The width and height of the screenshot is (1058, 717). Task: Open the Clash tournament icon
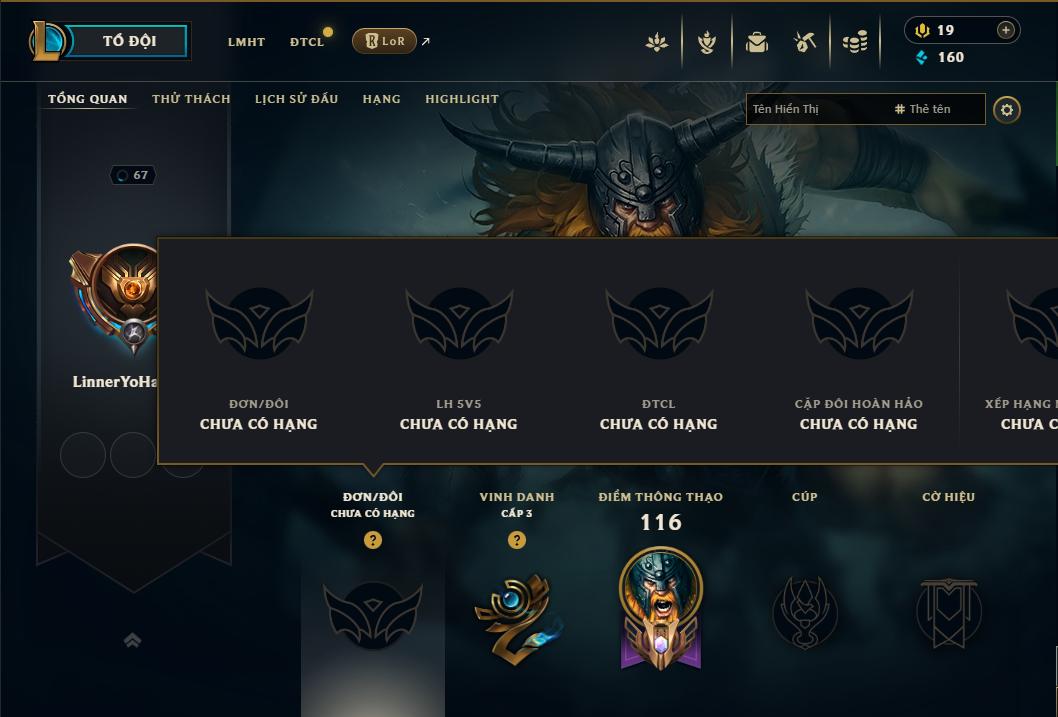point(706,42)
